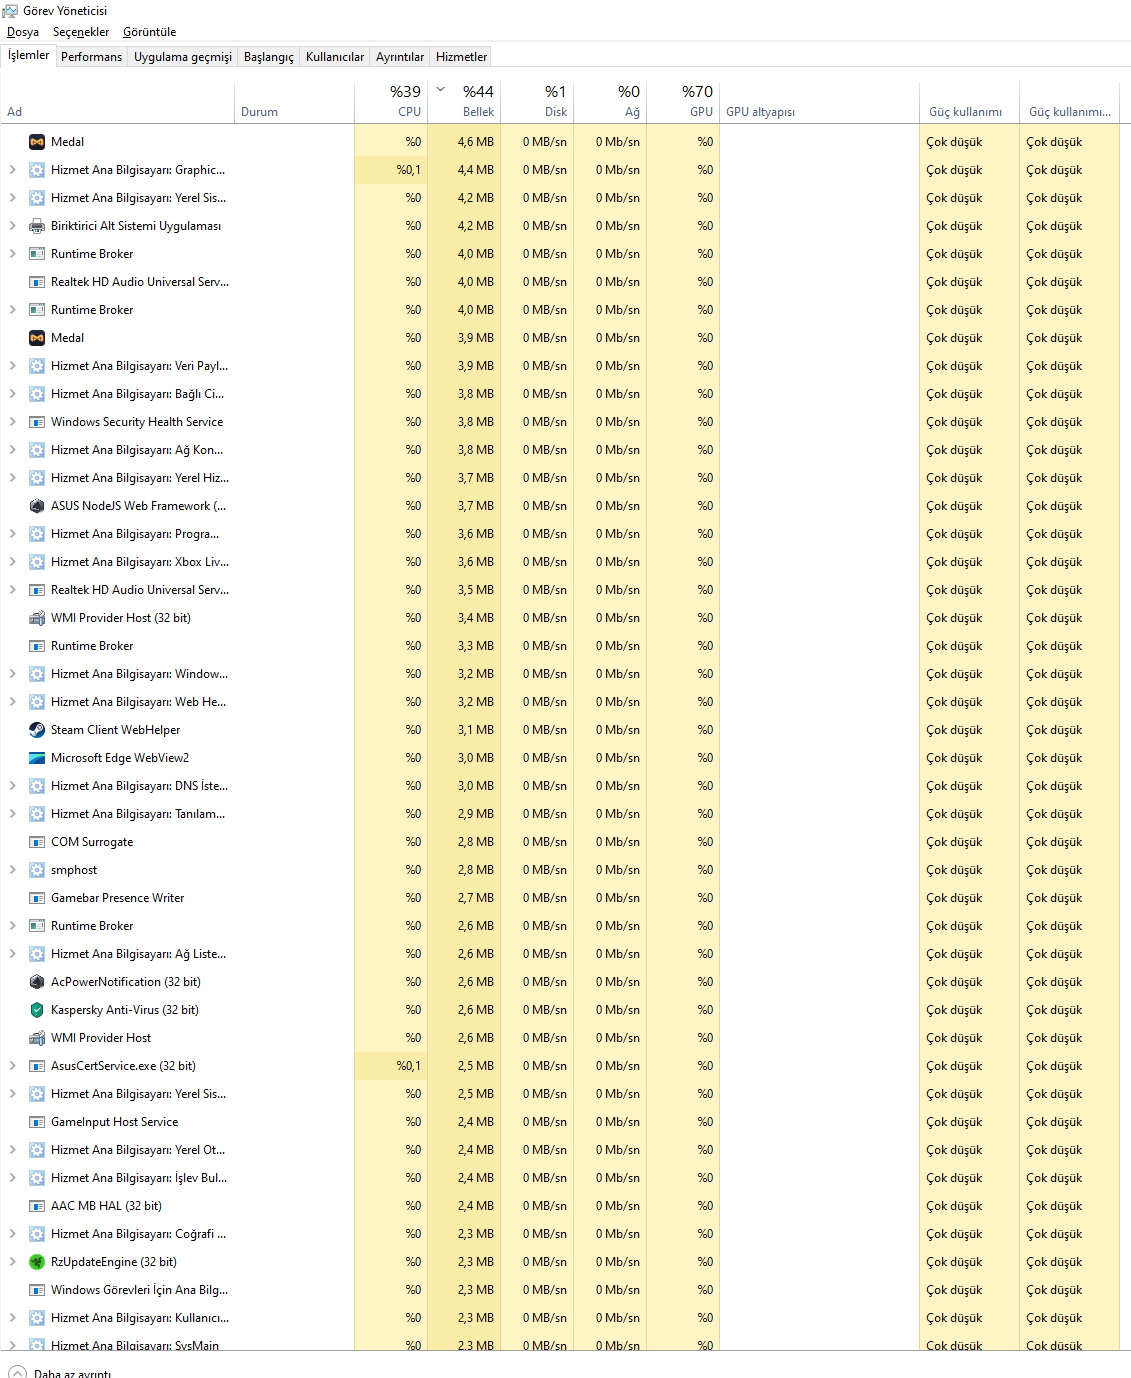Click the Biriktirici Alt Sistemi printer icon
The image size is (1131, 1378).
pos(37,226)
